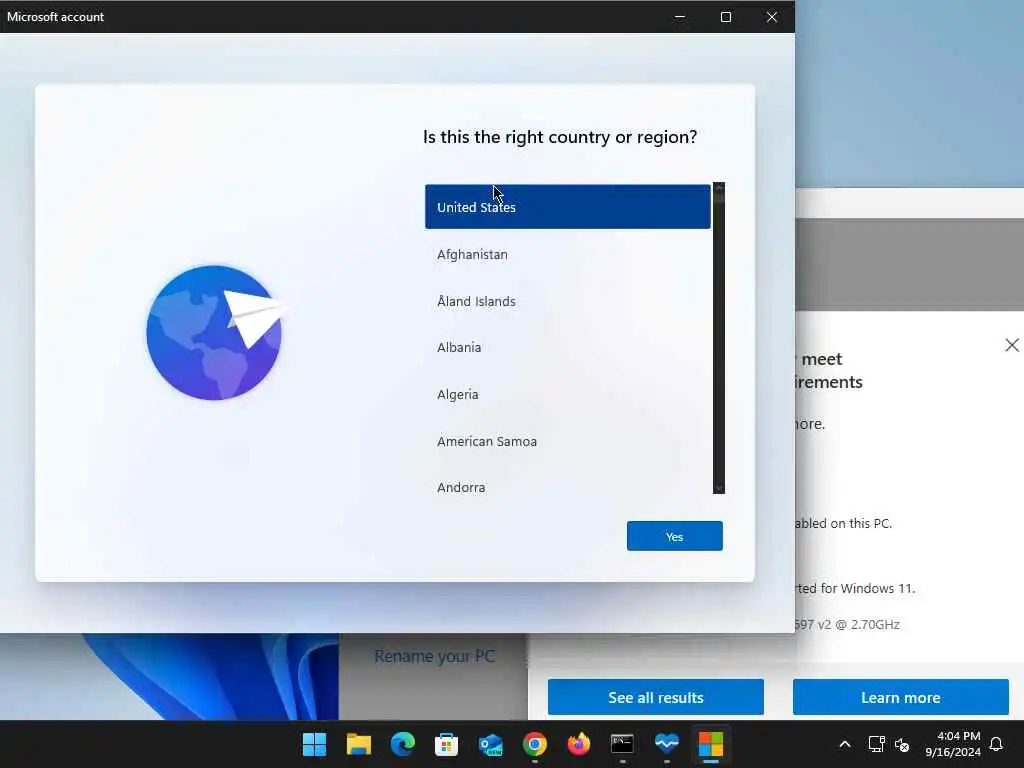Select United States in country list

click(x=568, y=207)
